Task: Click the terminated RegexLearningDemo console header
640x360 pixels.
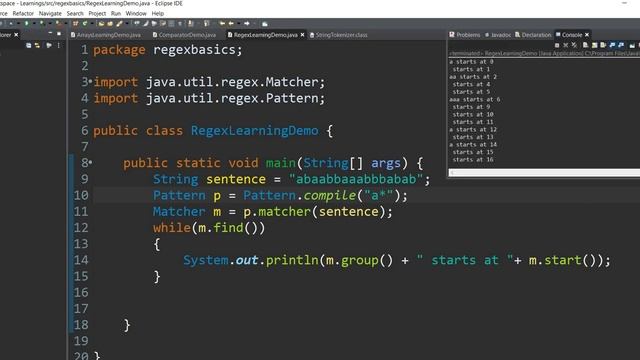Action: tap(544, 53)
